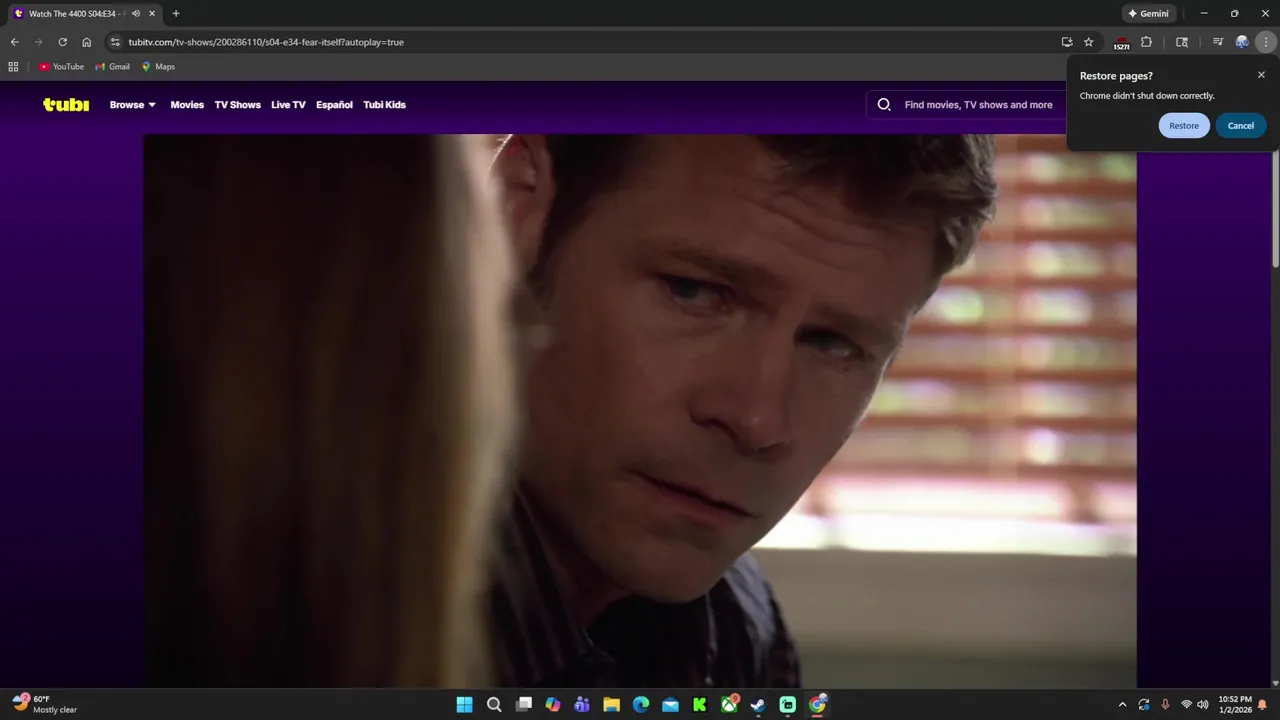Screen dimensions: 1280x720
Task: Expand the Browse dropdown menu
Action: pos(132,105)
